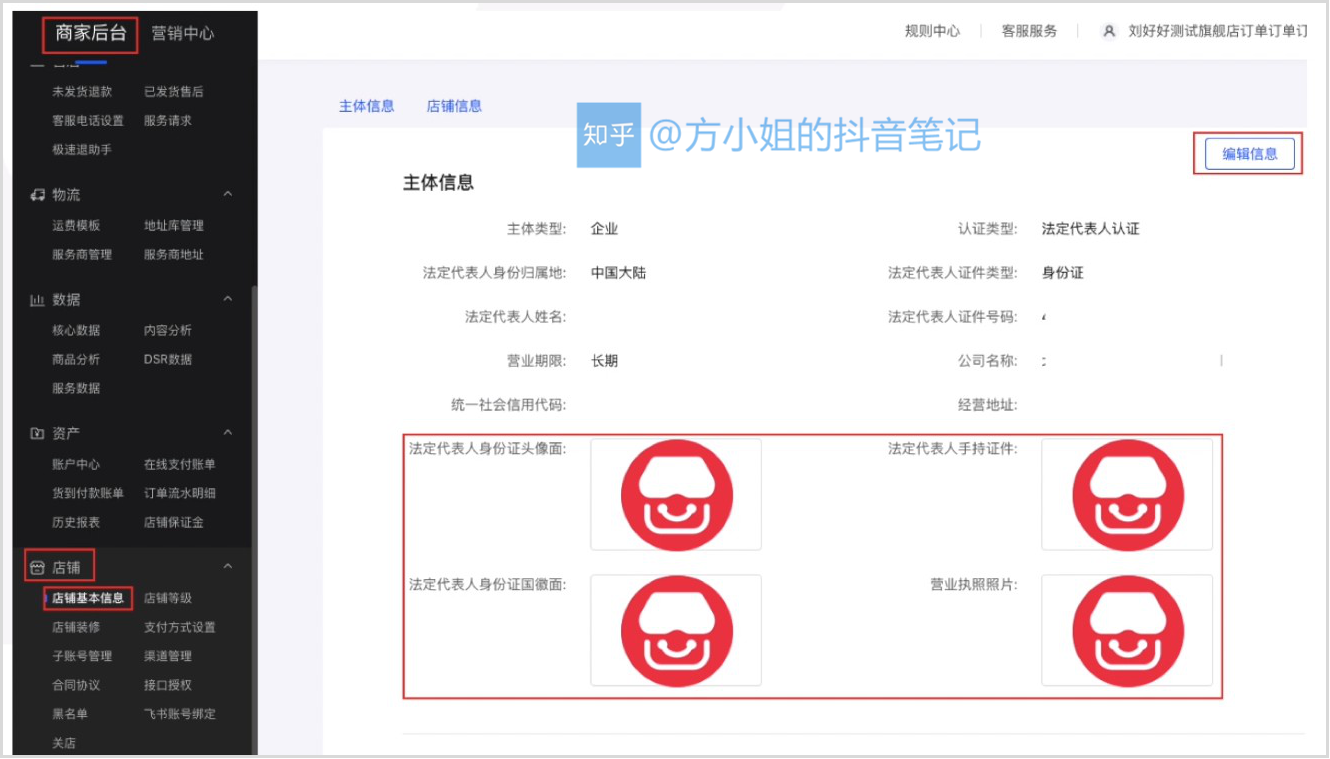Open 运费模板 menu item

point(76,226)
